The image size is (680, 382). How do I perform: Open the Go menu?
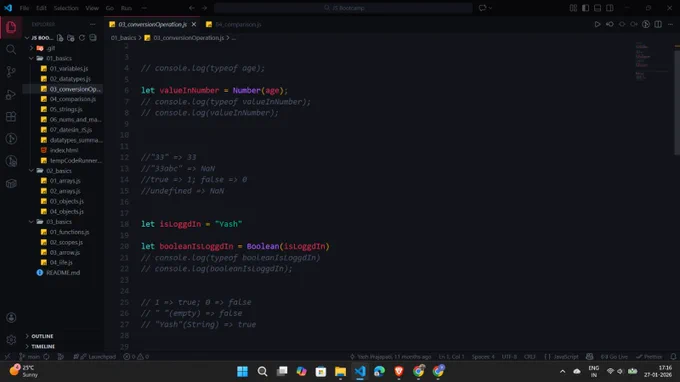click(x=110, y=8)
